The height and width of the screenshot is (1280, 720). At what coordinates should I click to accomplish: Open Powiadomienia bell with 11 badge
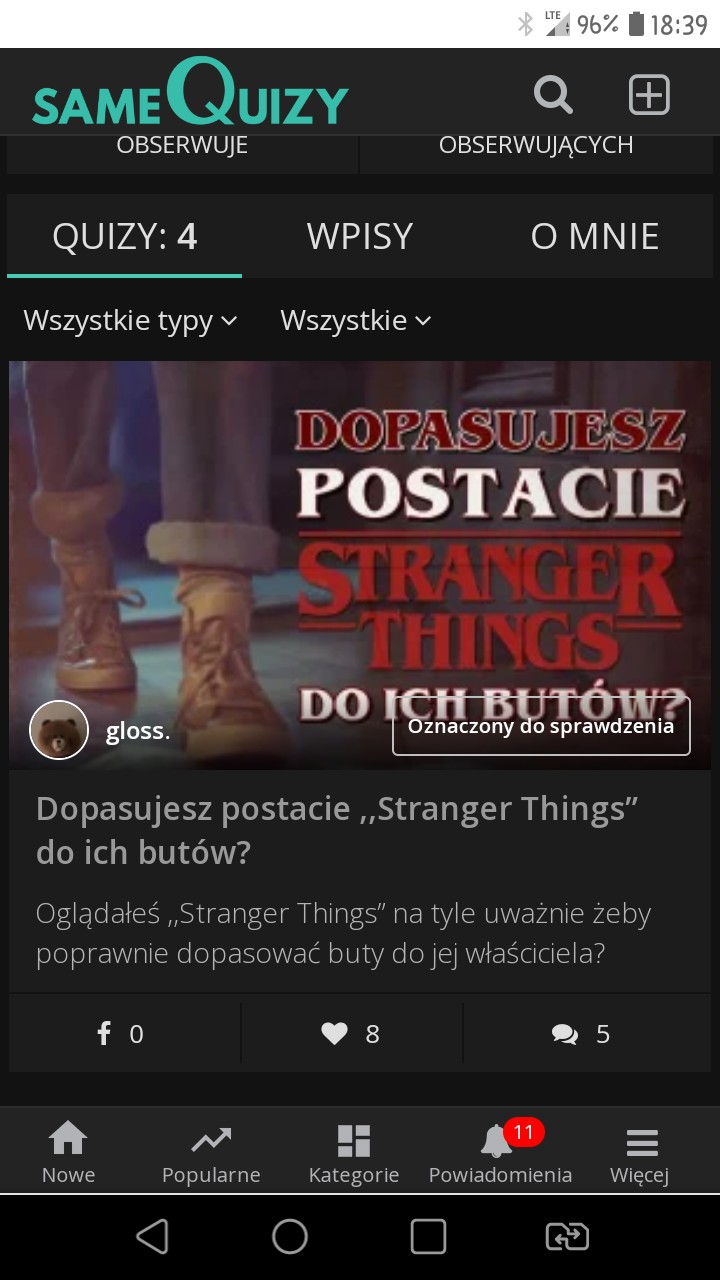(500, 1153)
